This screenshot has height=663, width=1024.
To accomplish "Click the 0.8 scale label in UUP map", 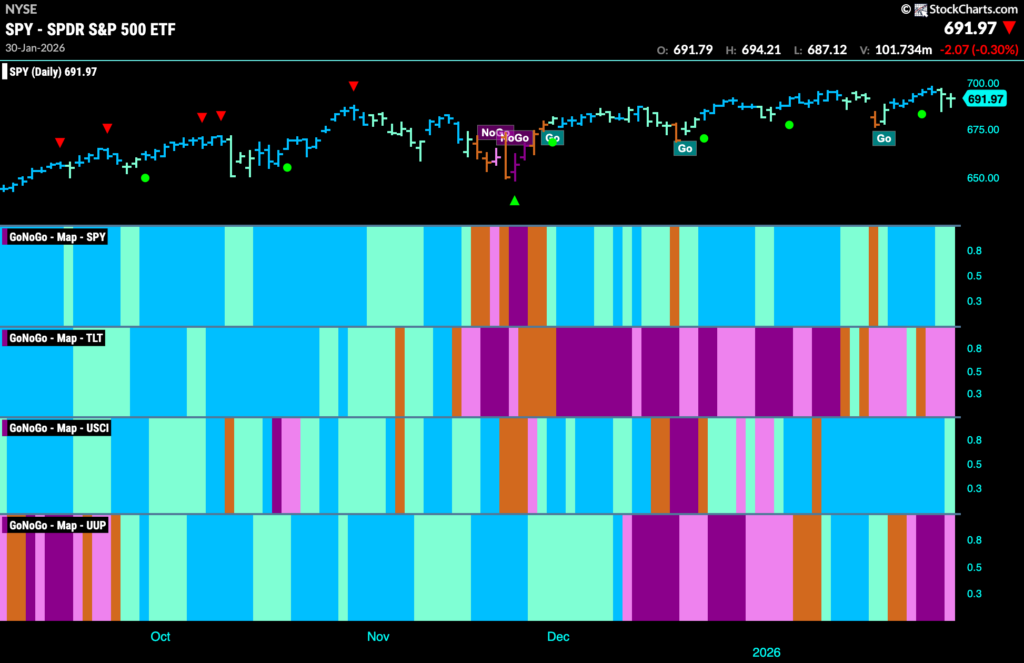I will (x=974, y=540).
